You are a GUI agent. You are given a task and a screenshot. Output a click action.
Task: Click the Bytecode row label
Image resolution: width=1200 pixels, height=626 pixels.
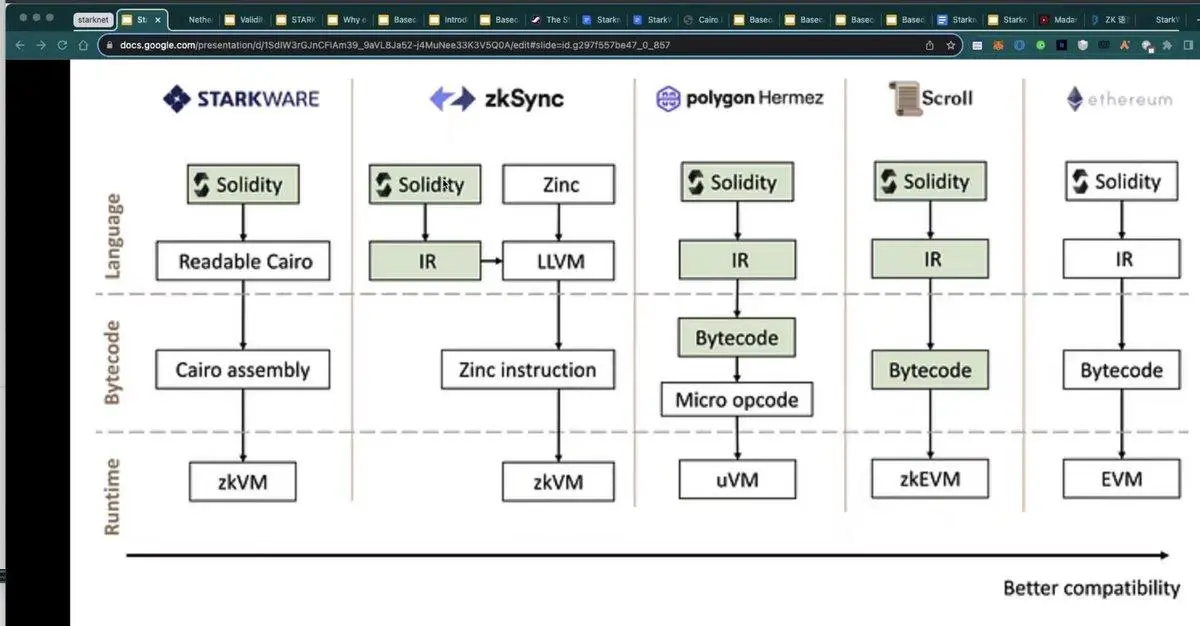click(x=113, y=363)
